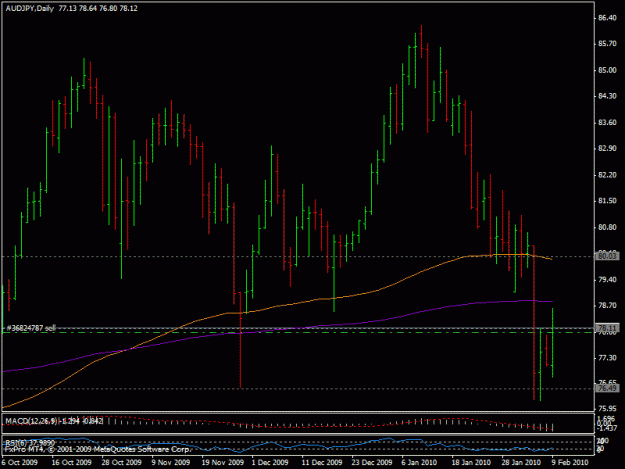Click the 6 Oct 2009 date label
625x469 pixels.
tap(20, 462)
